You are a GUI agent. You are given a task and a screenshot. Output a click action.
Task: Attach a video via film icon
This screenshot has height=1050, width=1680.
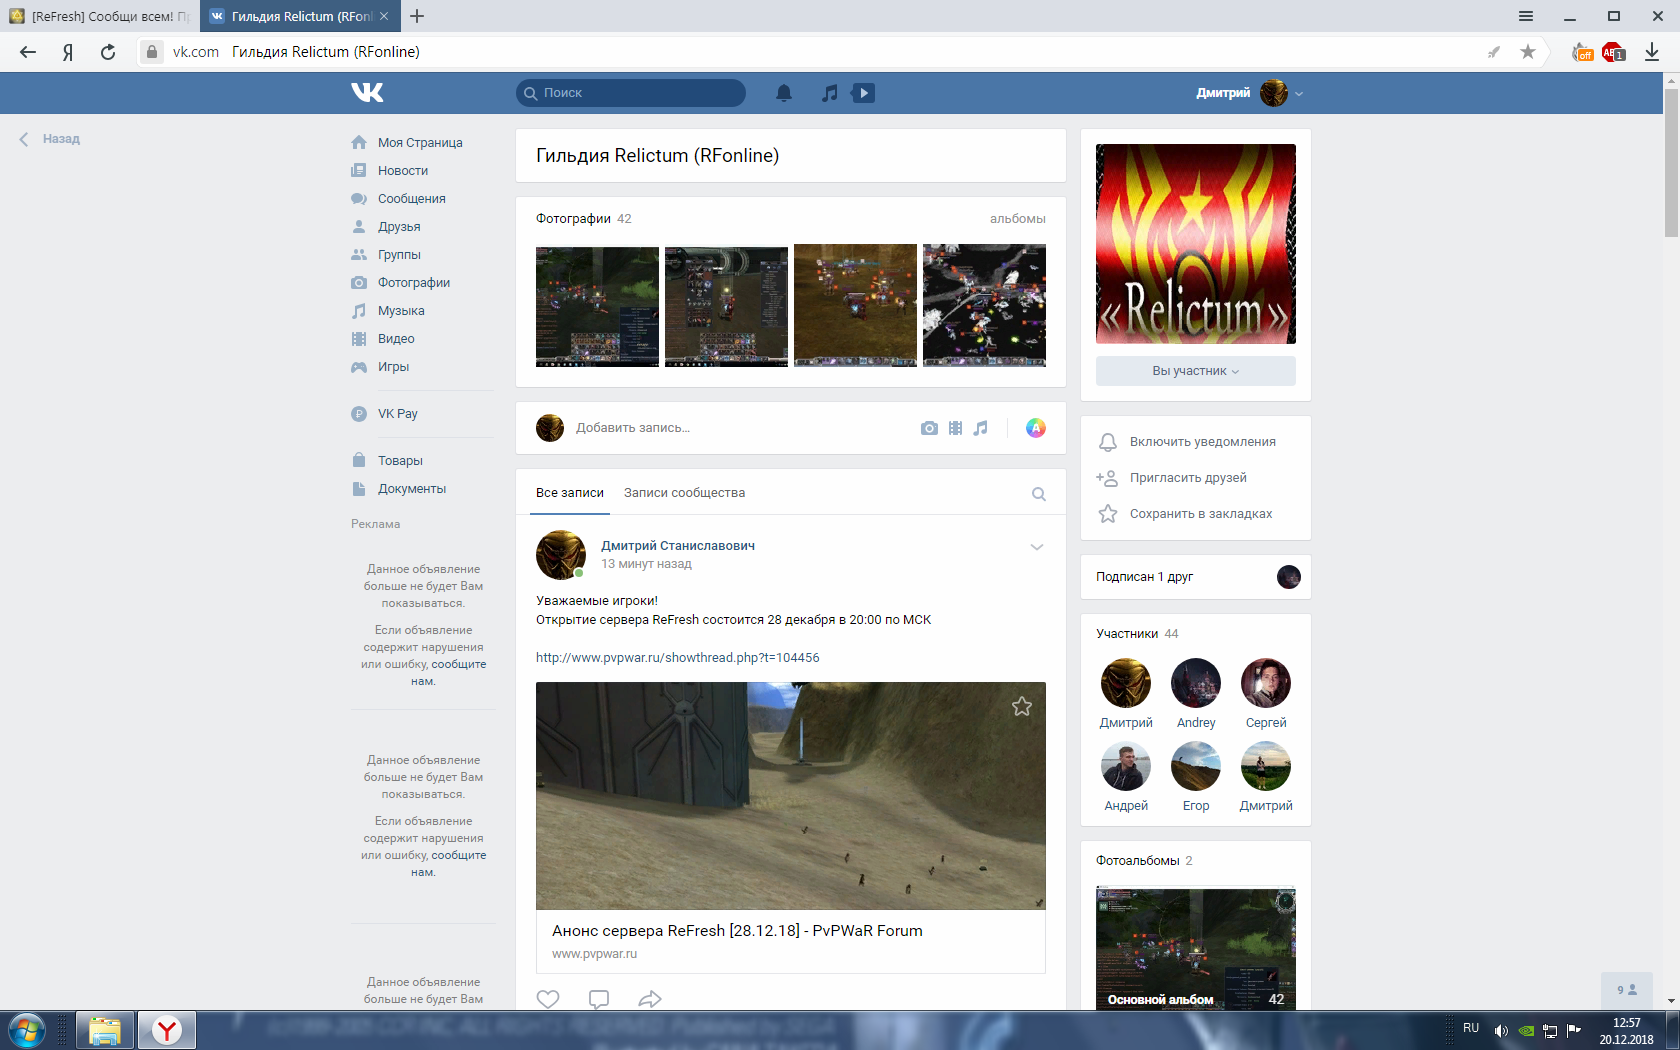[955, 428]
